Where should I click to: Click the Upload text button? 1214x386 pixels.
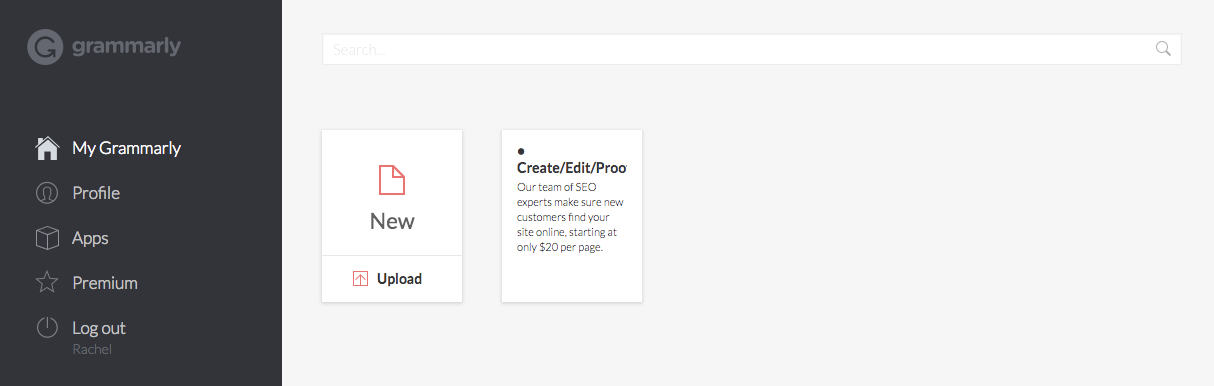[x=399, y=279]
